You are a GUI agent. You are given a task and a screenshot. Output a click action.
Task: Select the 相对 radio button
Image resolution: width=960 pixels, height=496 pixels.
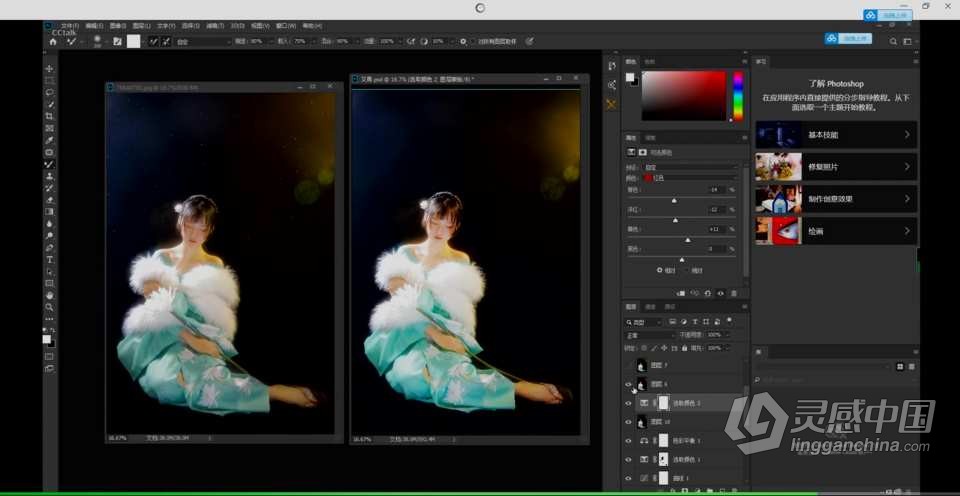click(660, 270)
